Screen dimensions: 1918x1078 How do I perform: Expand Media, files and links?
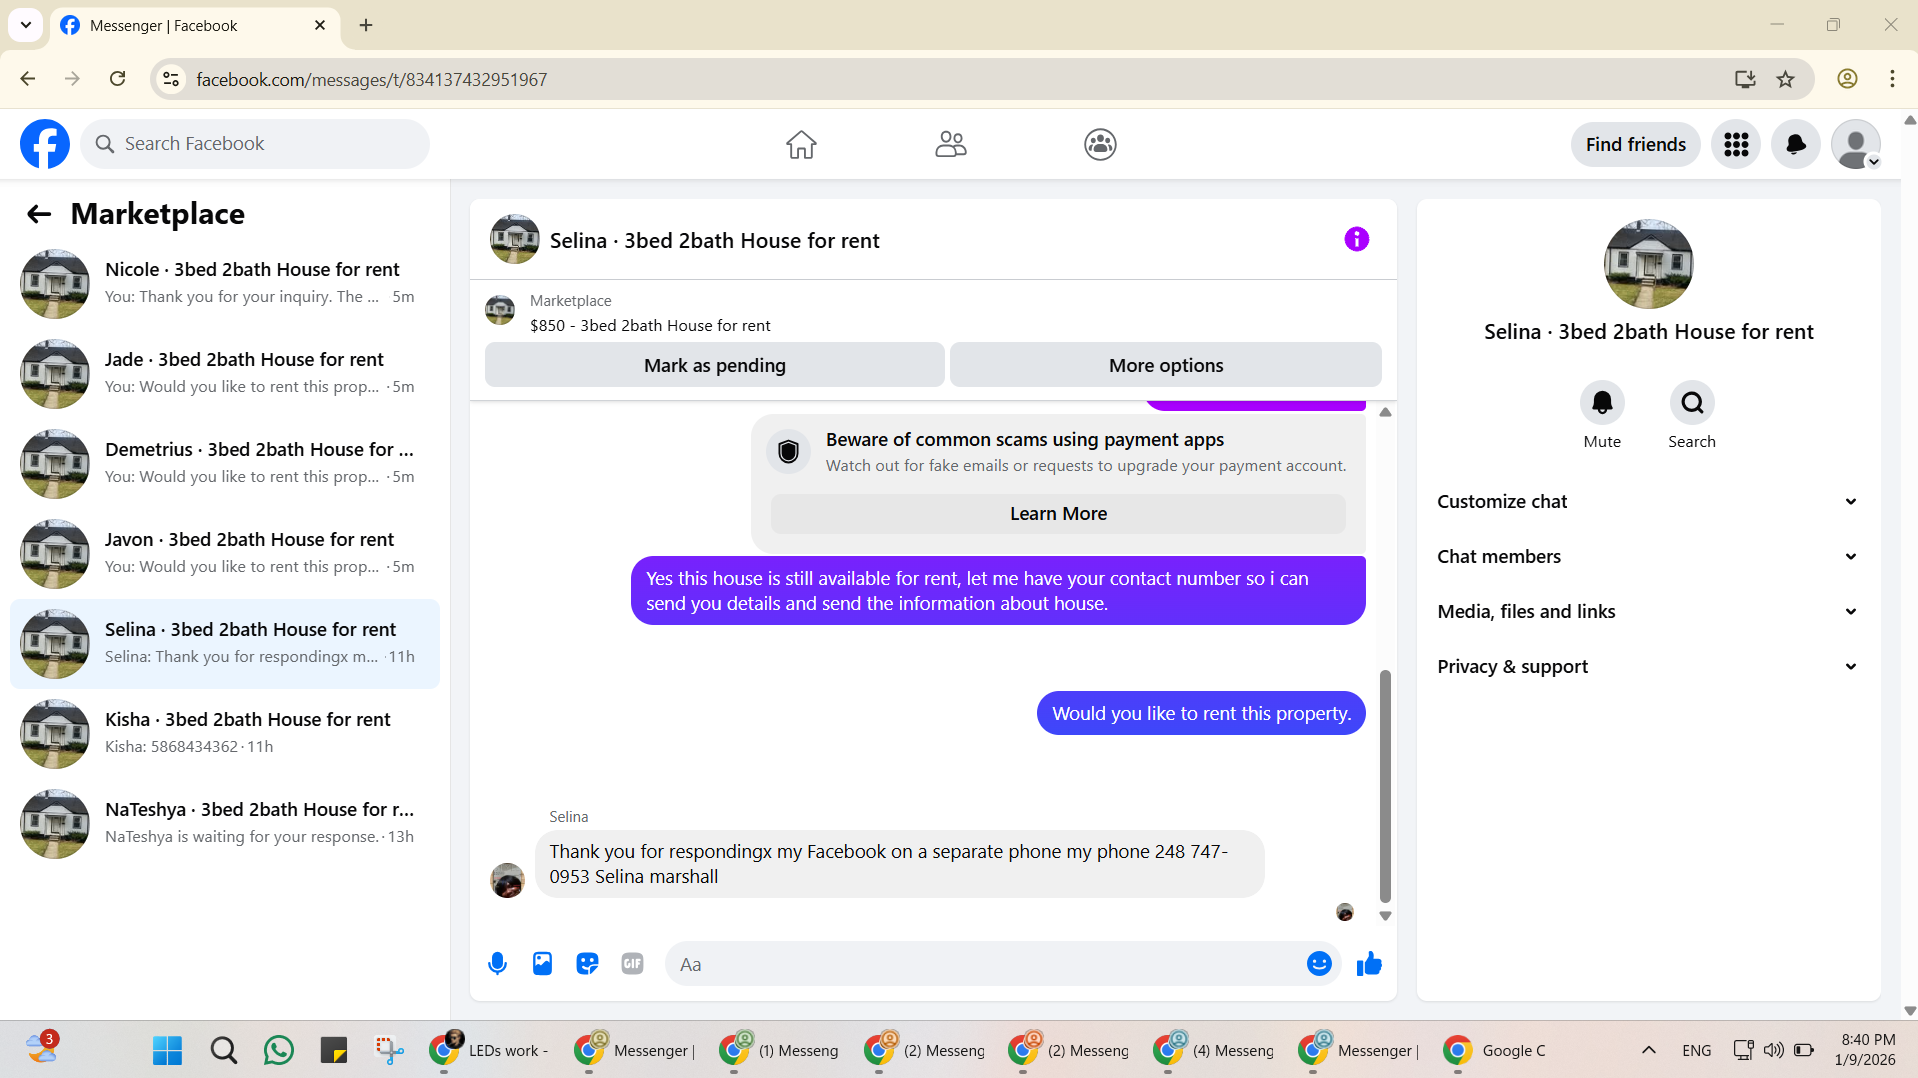[1648, 612]
